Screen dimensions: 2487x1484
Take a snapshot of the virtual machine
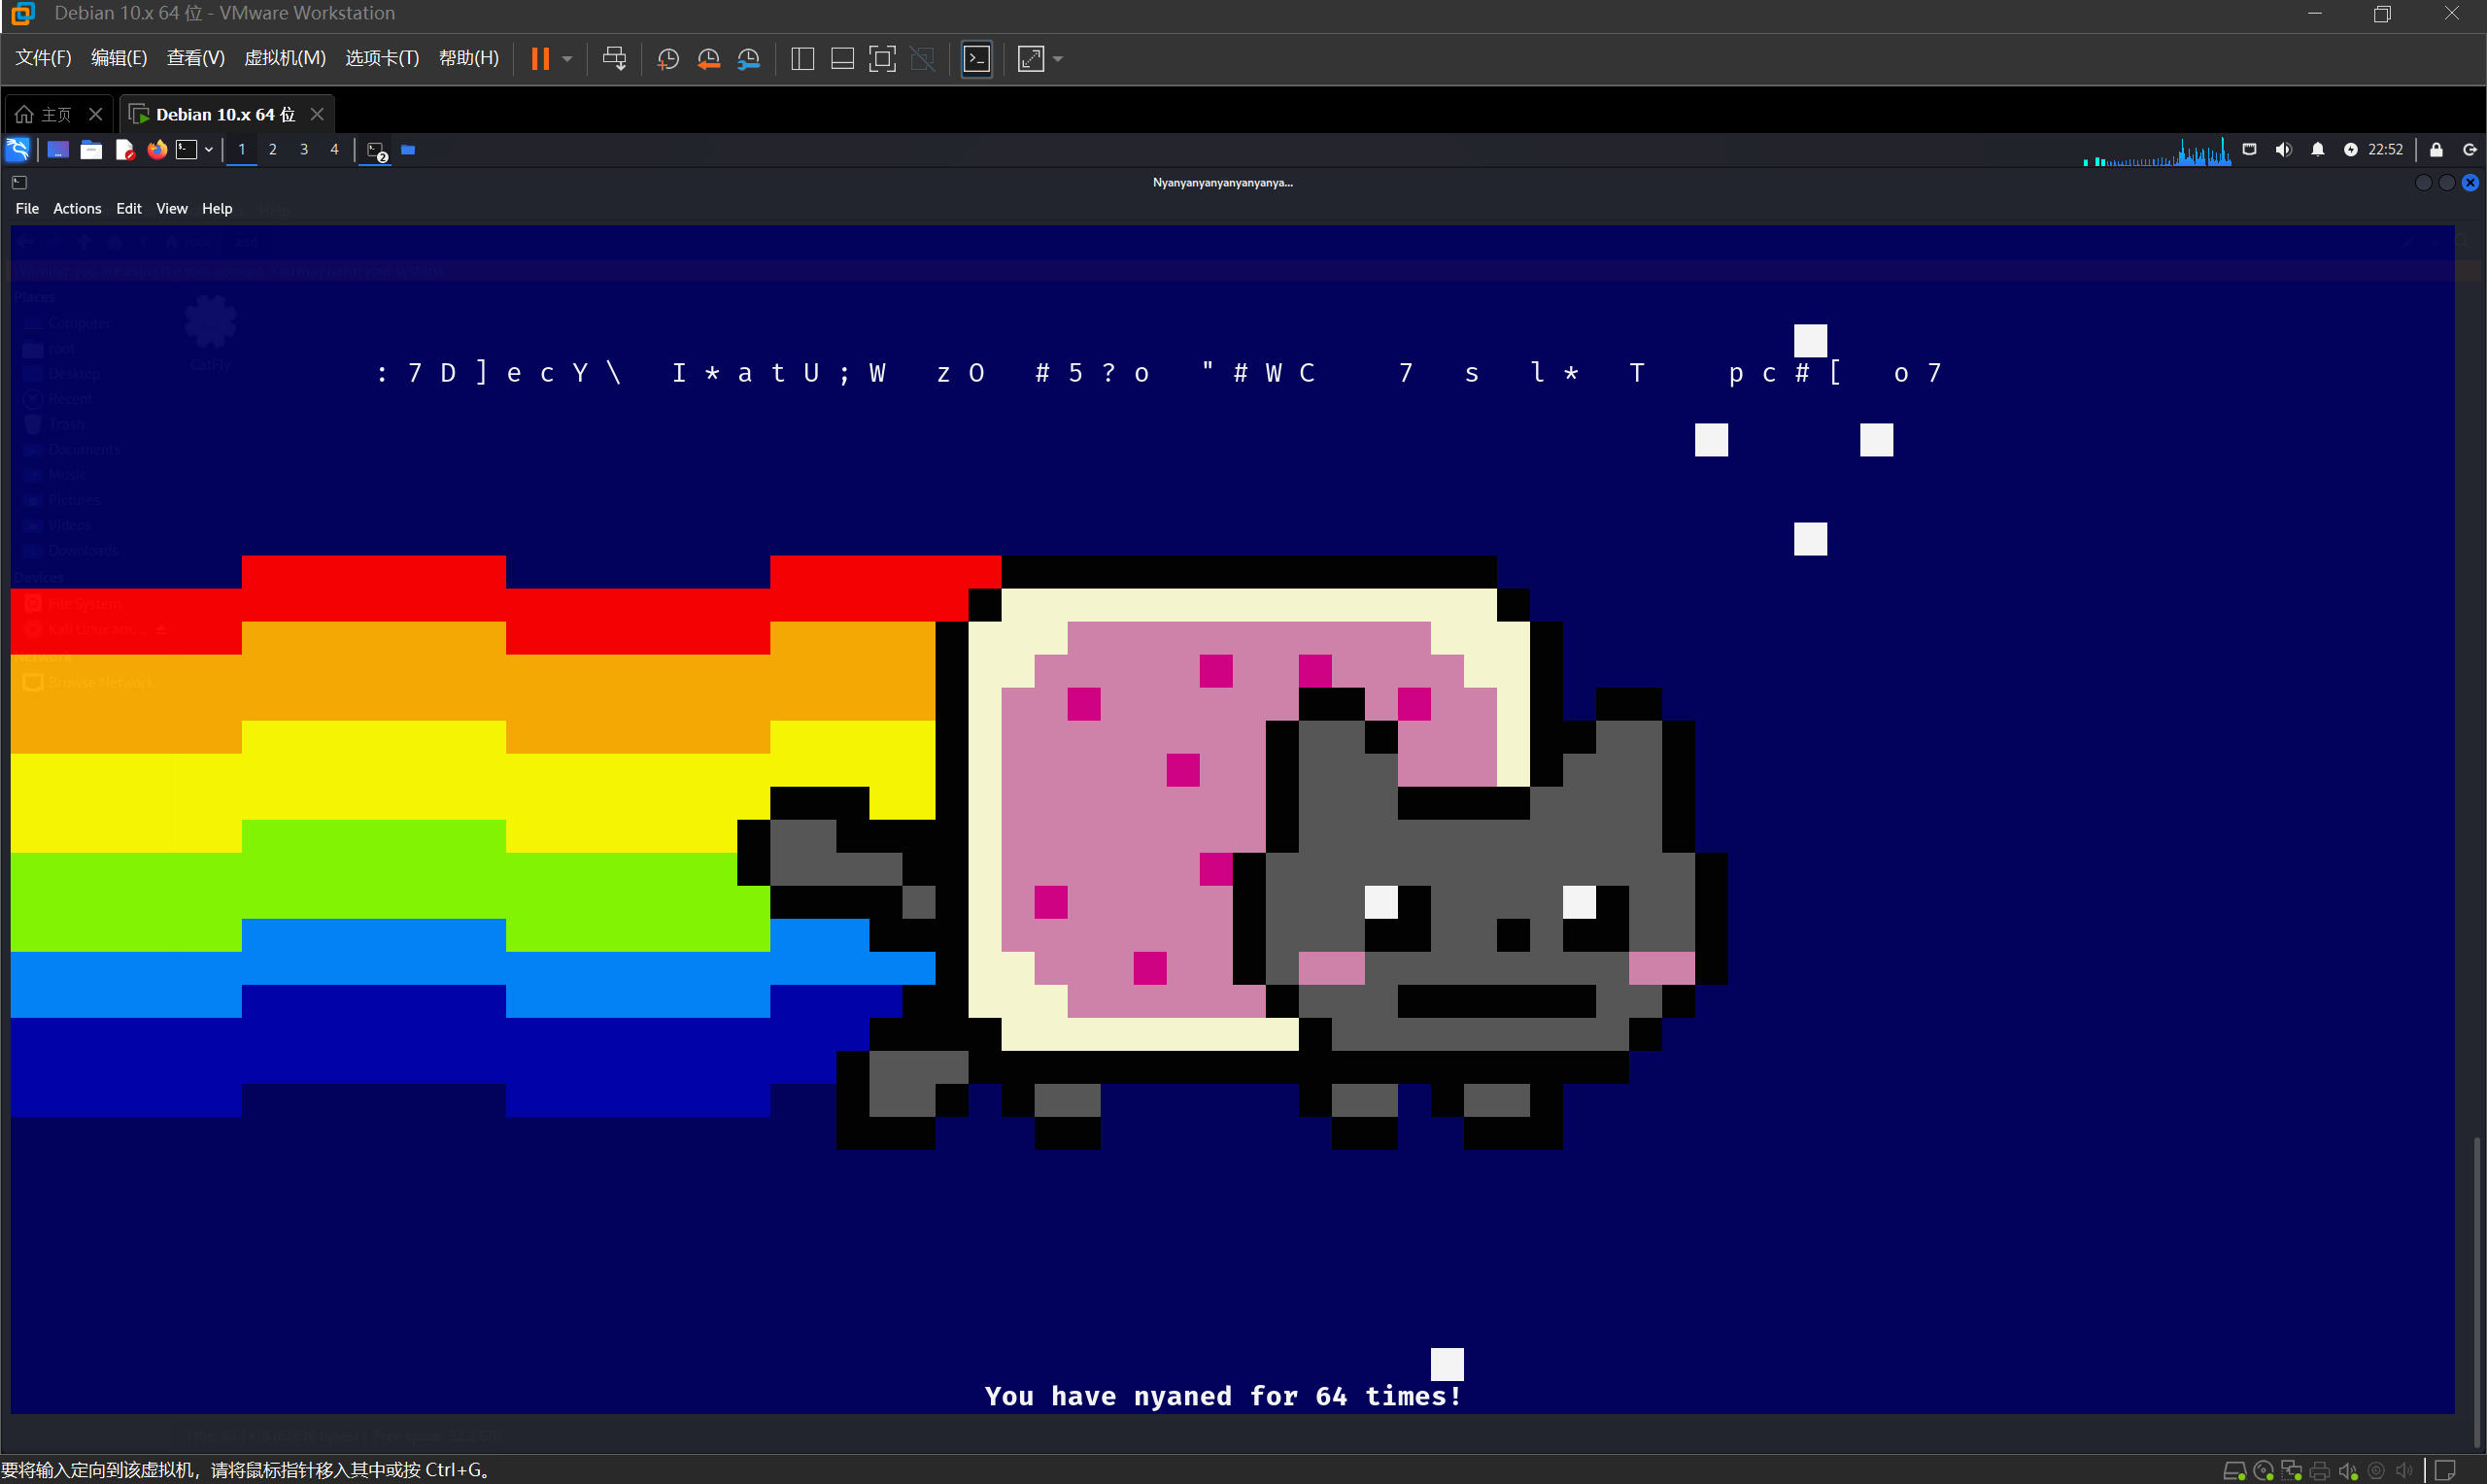667,59
